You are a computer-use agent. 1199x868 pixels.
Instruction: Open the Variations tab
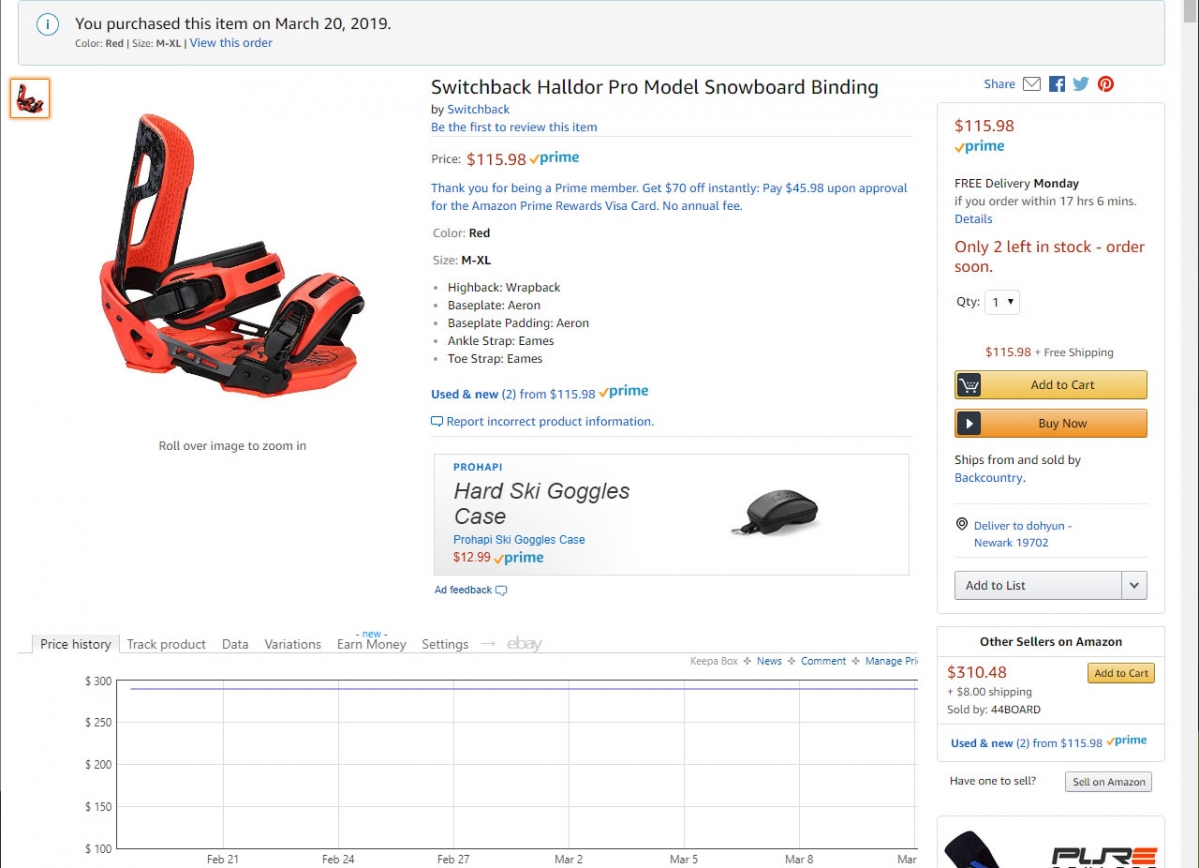(293, 645)
